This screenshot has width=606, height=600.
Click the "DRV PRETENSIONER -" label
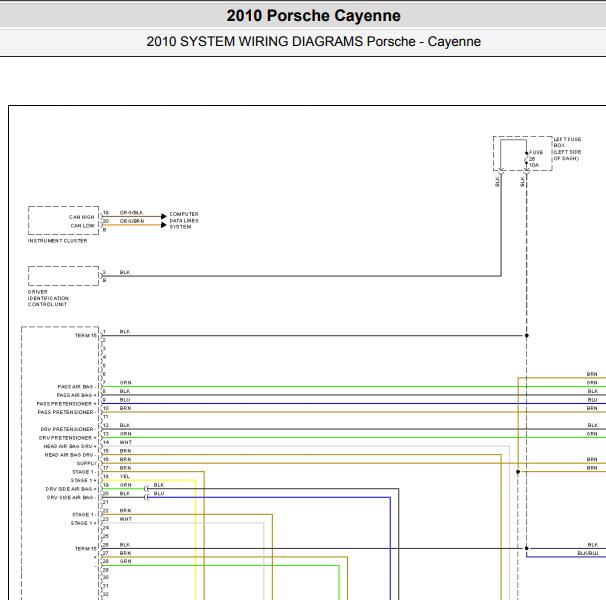(68, 430)
